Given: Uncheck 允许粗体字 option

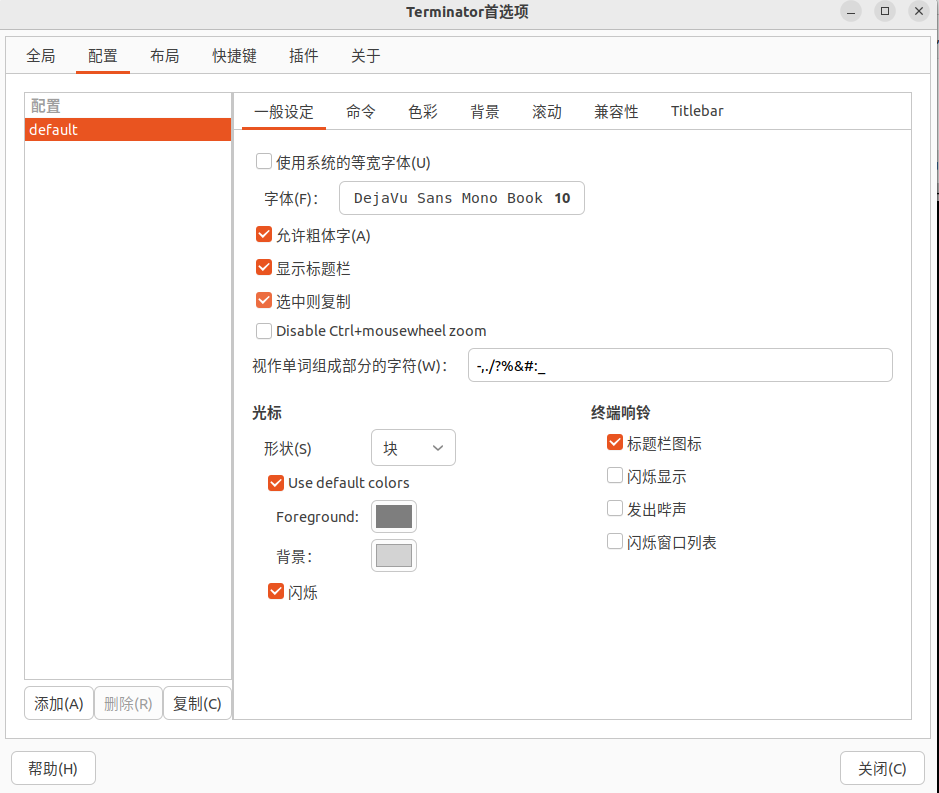Looking at the screenshot, I should pyautogui.click(x=265, y=236).
